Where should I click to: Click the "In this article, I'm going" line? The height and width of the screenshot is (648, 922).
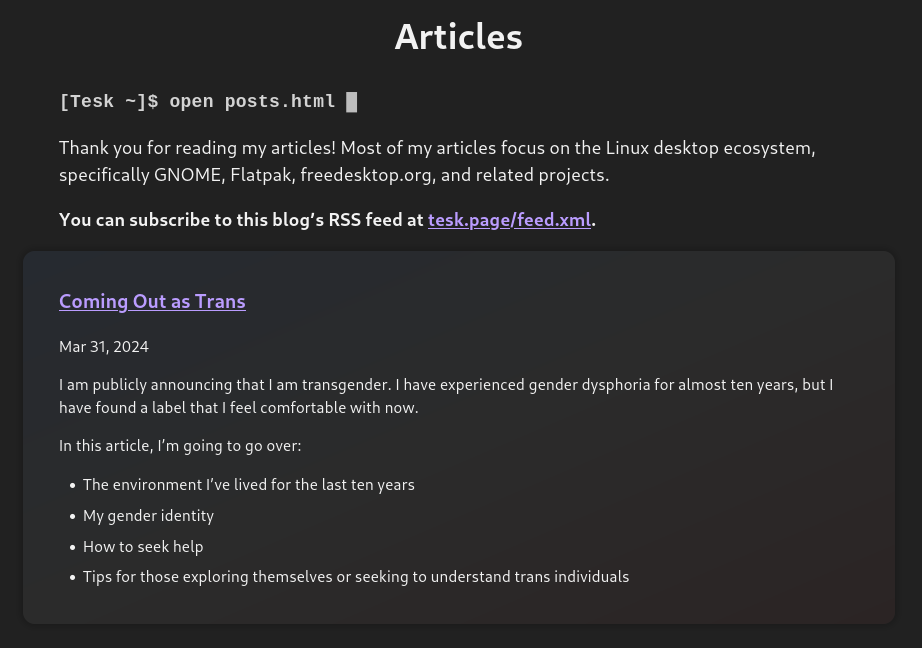pos(180,446)
